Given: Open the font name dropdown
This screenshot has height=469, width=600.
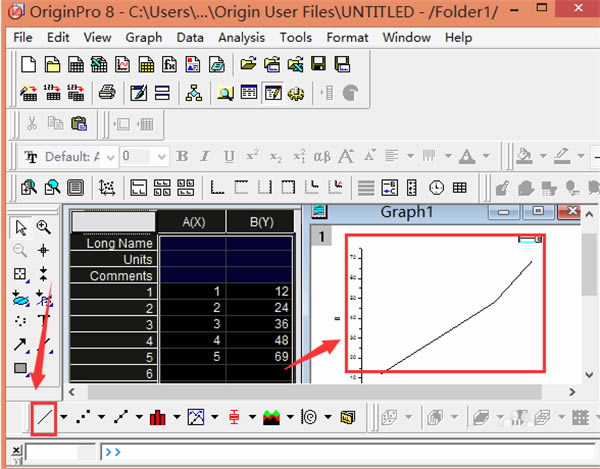Looking at the screenshot, I should [111, 157].
